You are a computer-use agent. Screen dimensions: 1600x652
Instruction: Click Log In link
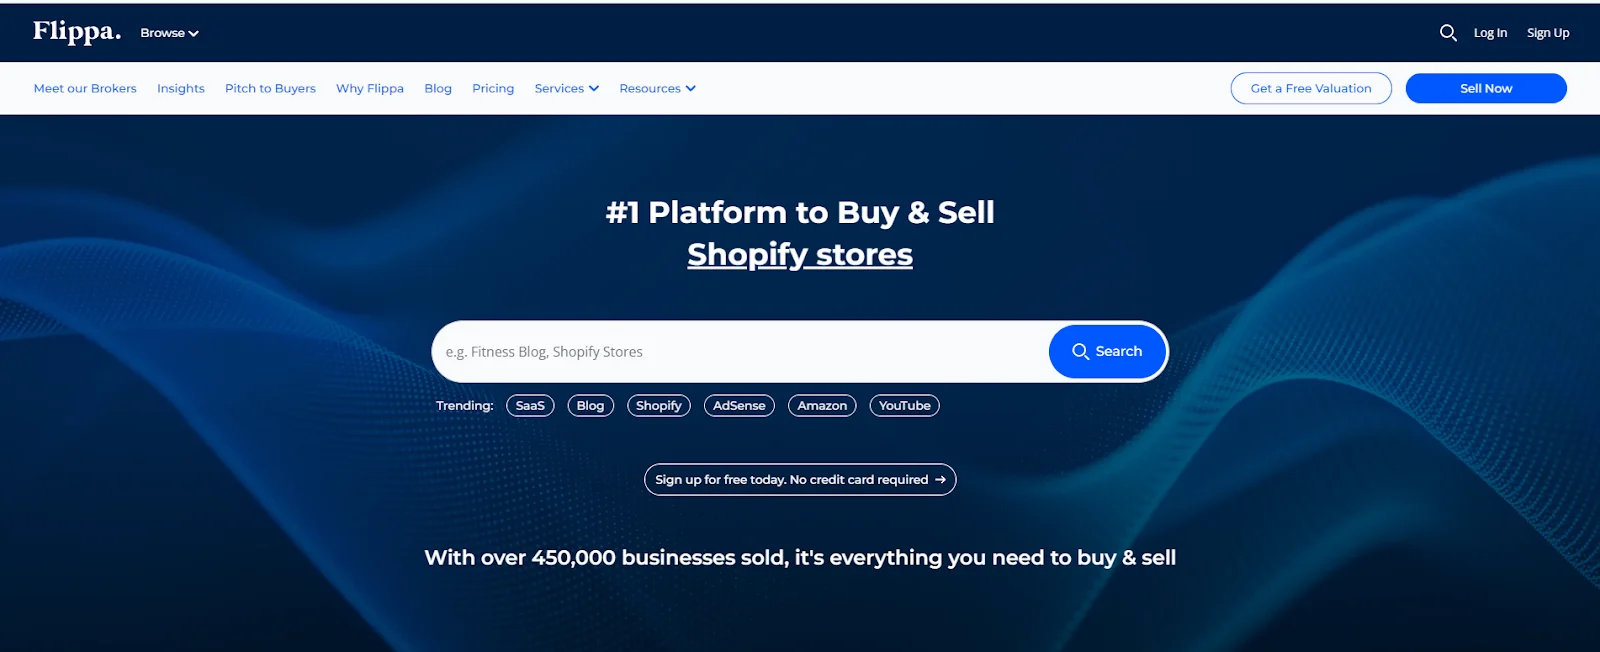click(1490, 33)
